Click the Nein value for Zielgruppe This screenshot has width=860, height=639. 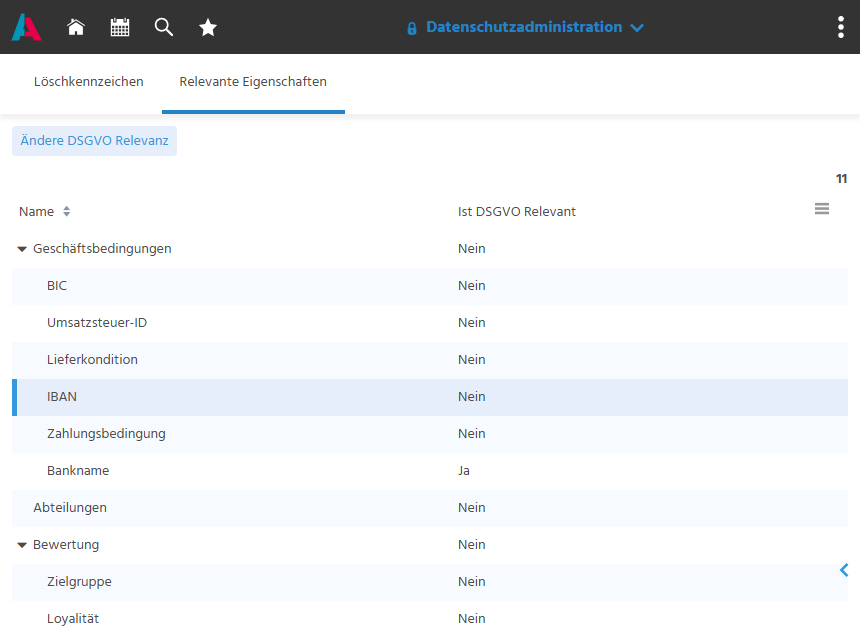[472, 582]
